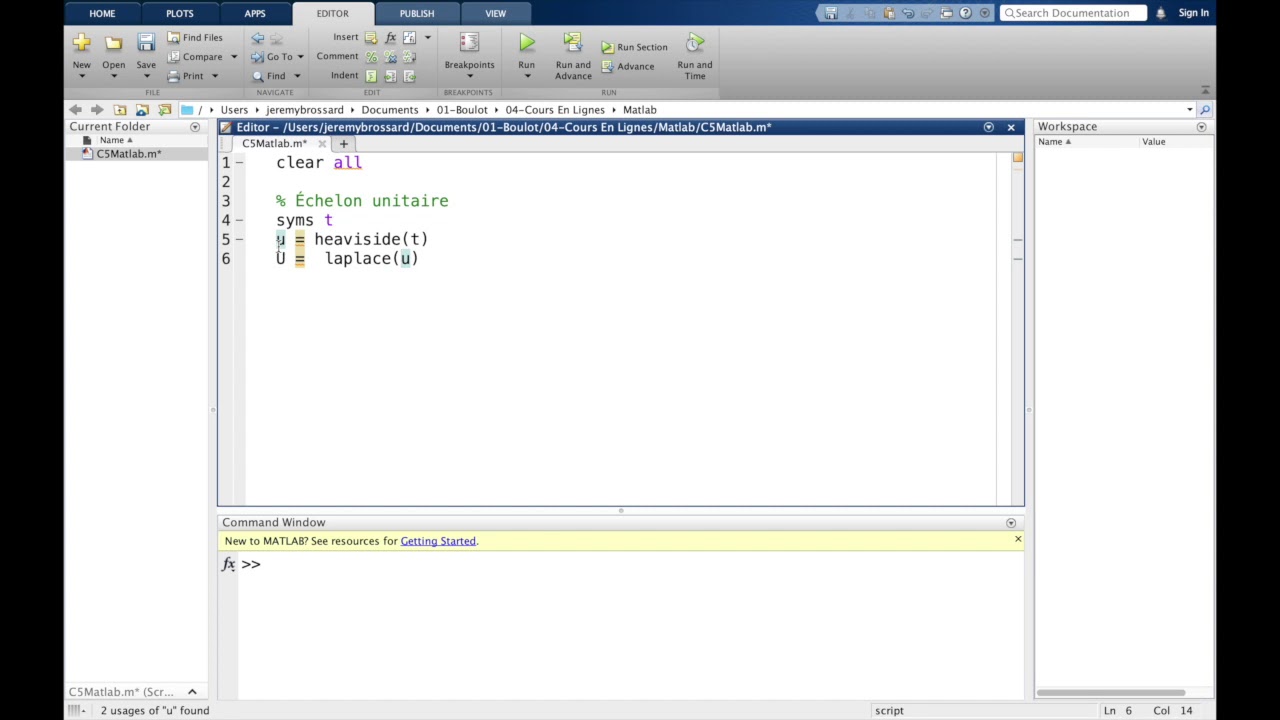Open the Compare dropdown arrow
Screen dimensions: 1280x720
click(x=234, y=57)
